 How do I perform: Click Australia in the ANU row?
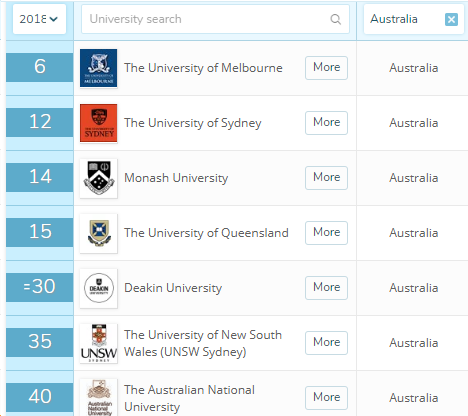(x=414, y=398)
